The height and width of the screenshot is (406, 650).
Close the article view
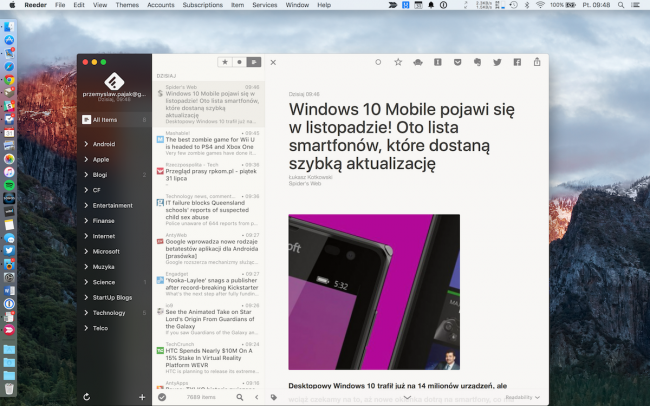[273, 62]
